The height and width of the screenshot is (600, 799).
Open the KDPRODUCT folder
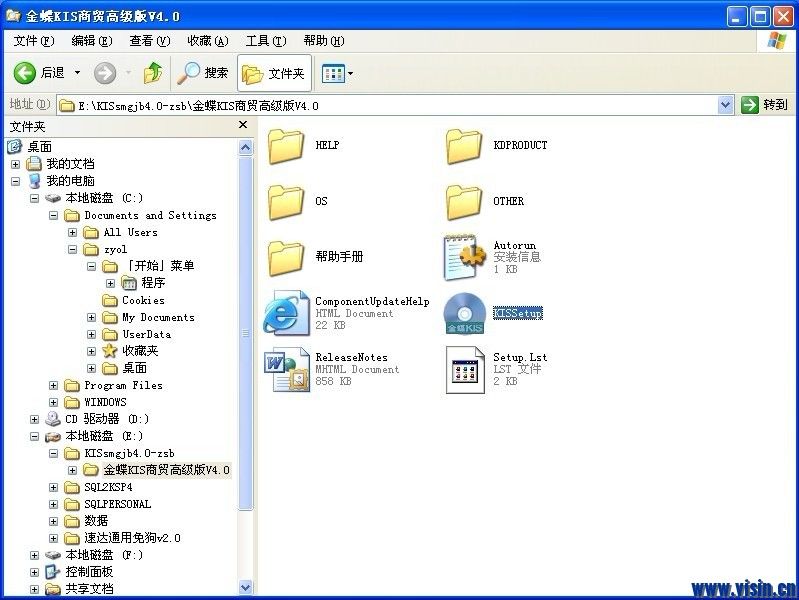point(465,146)
